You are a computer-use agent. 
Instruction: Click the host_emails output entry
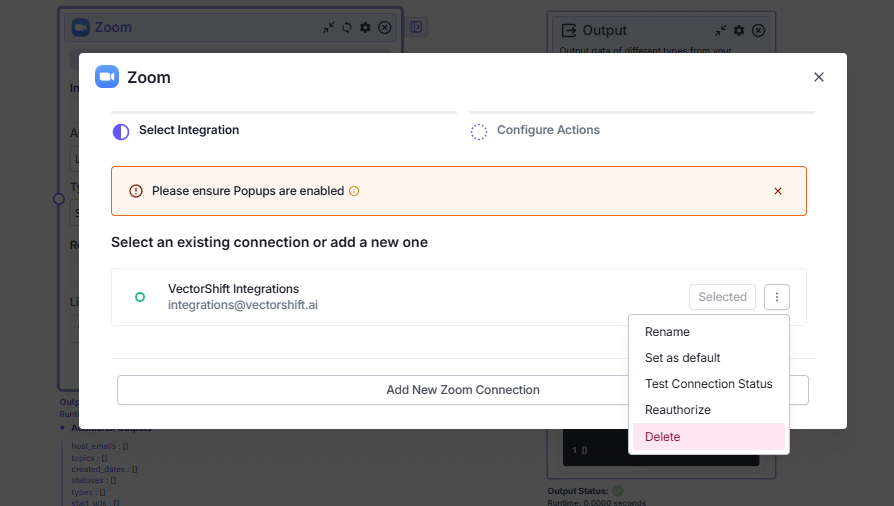coord(100,446)
